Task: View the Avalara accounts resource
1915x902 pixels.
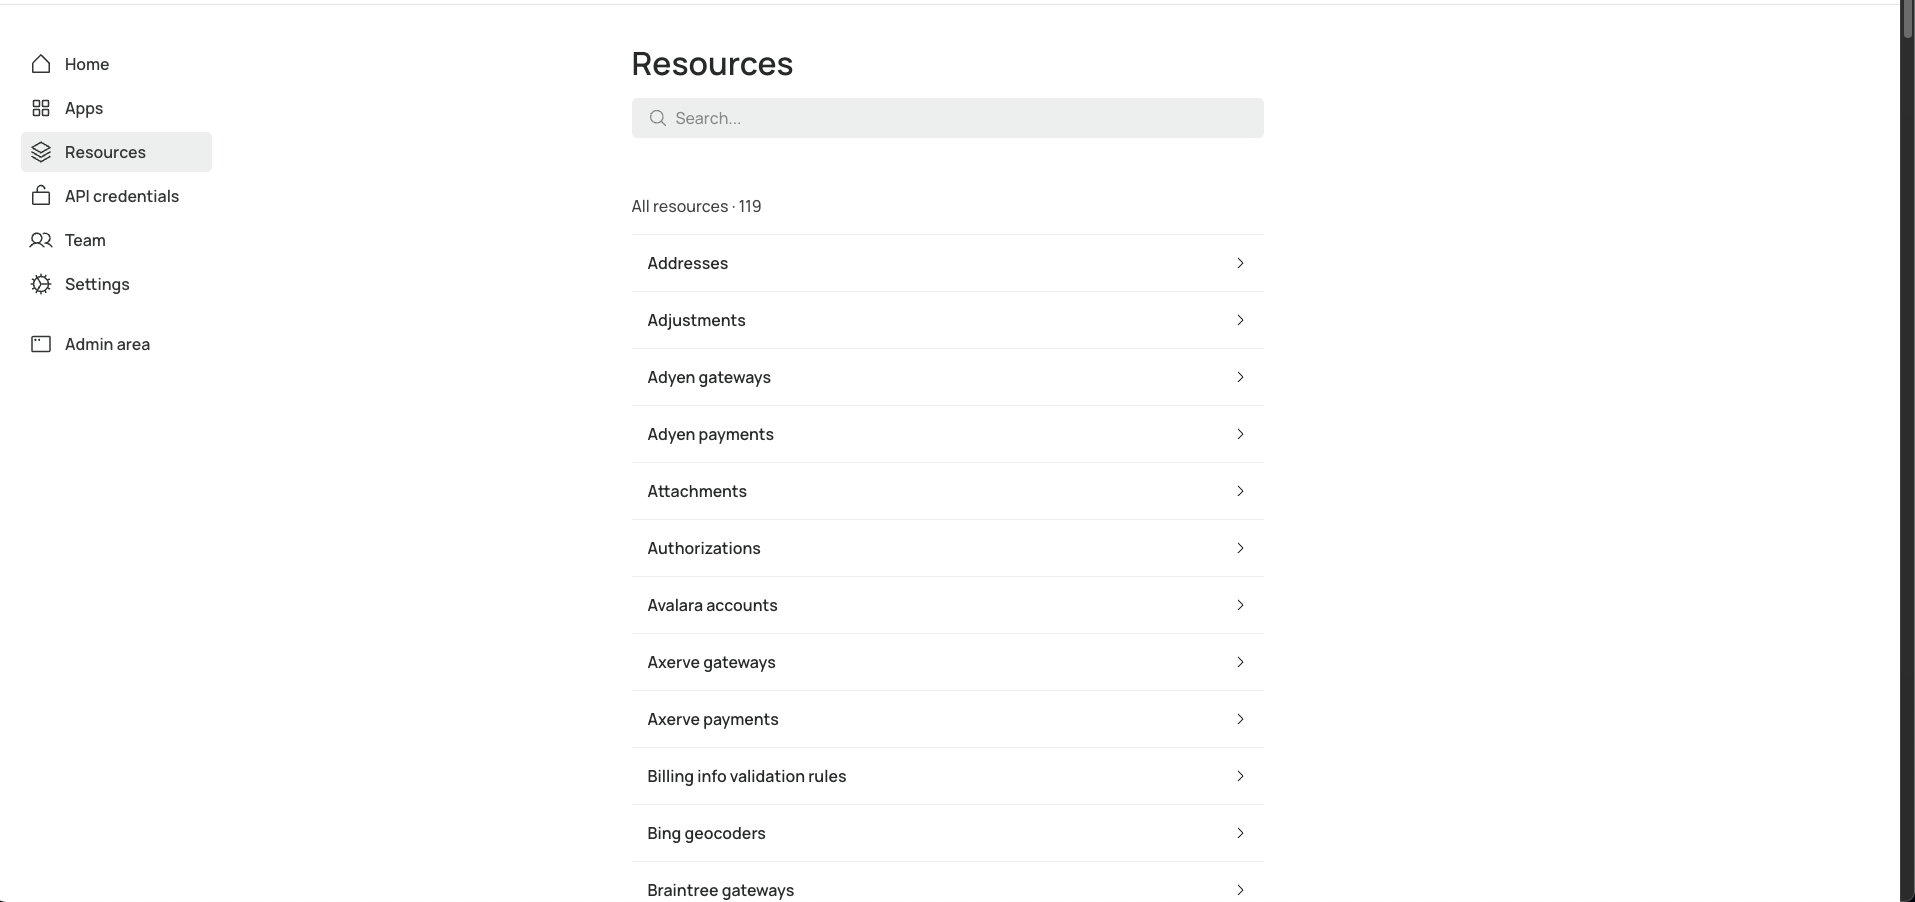Action: point(946,605)
